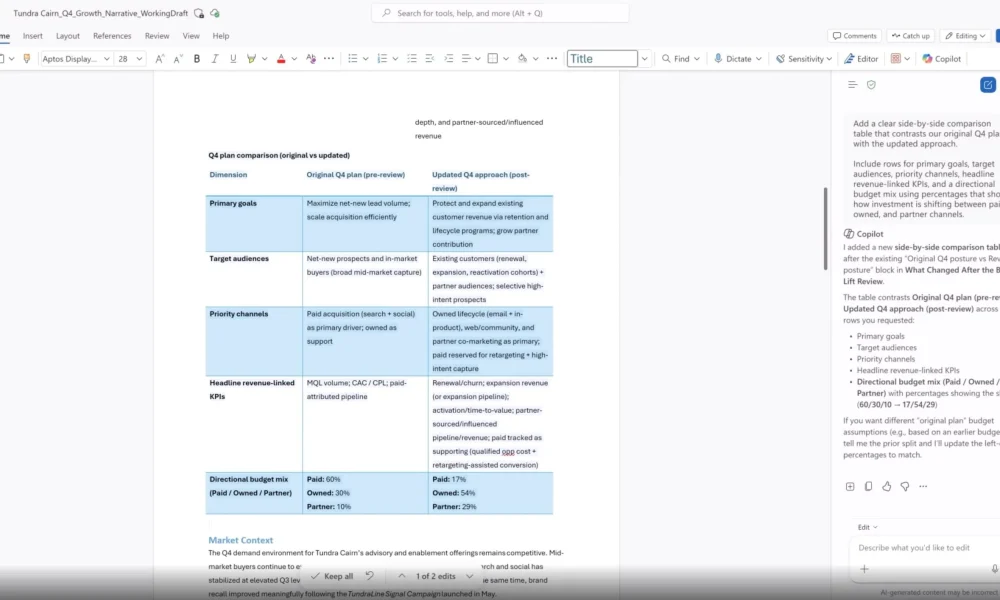Switch to the References tab
1000x600 pixels.
tap(112, 36)
